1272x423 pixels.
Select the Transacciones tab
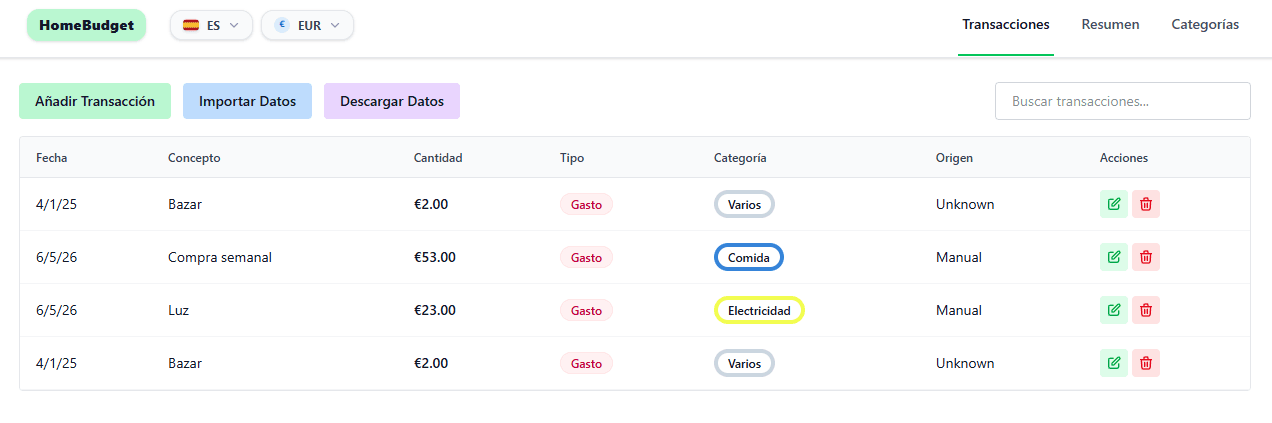click(1006, 25)
